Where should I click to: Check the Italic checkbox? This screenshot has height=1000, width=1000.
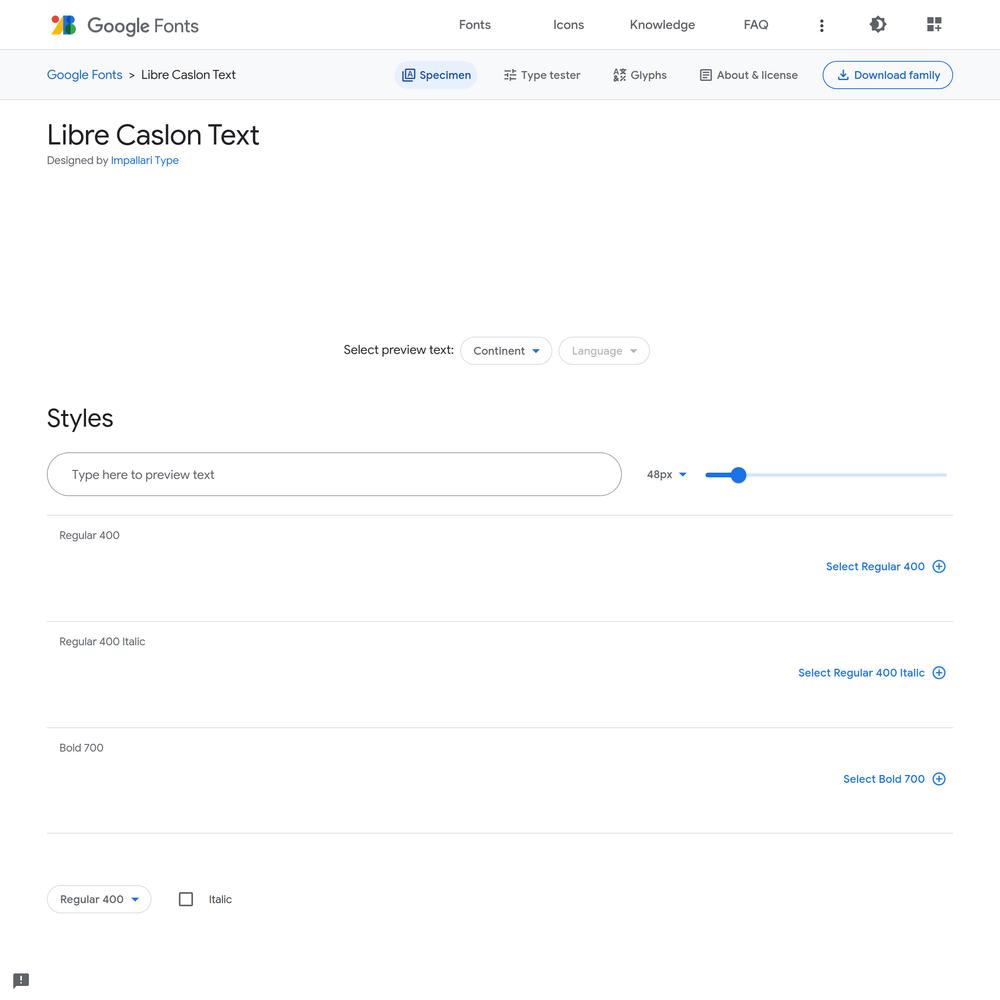point(186,899)
